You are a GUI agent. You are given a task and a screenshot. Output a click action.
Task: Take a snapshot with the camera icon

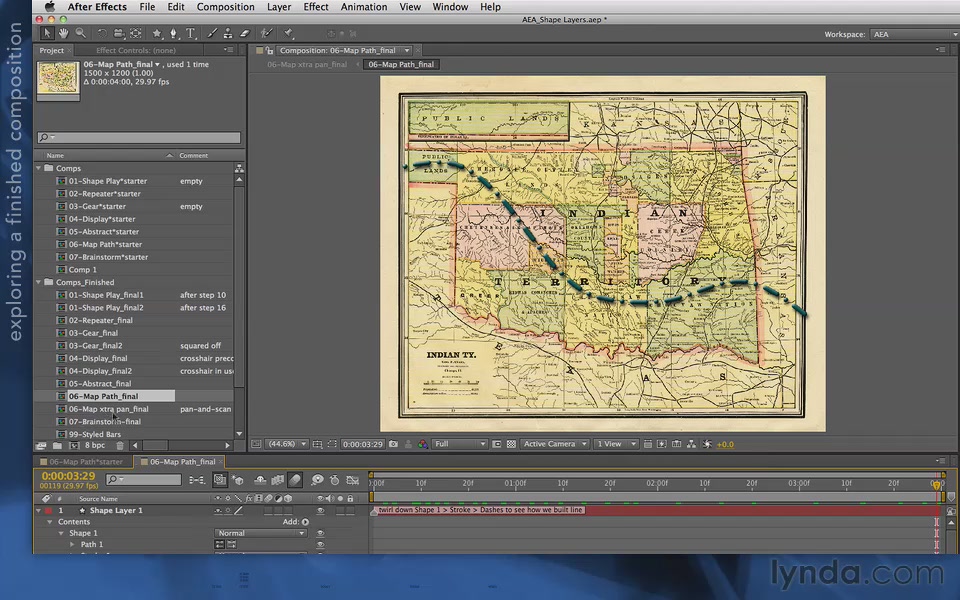point(393,444)
